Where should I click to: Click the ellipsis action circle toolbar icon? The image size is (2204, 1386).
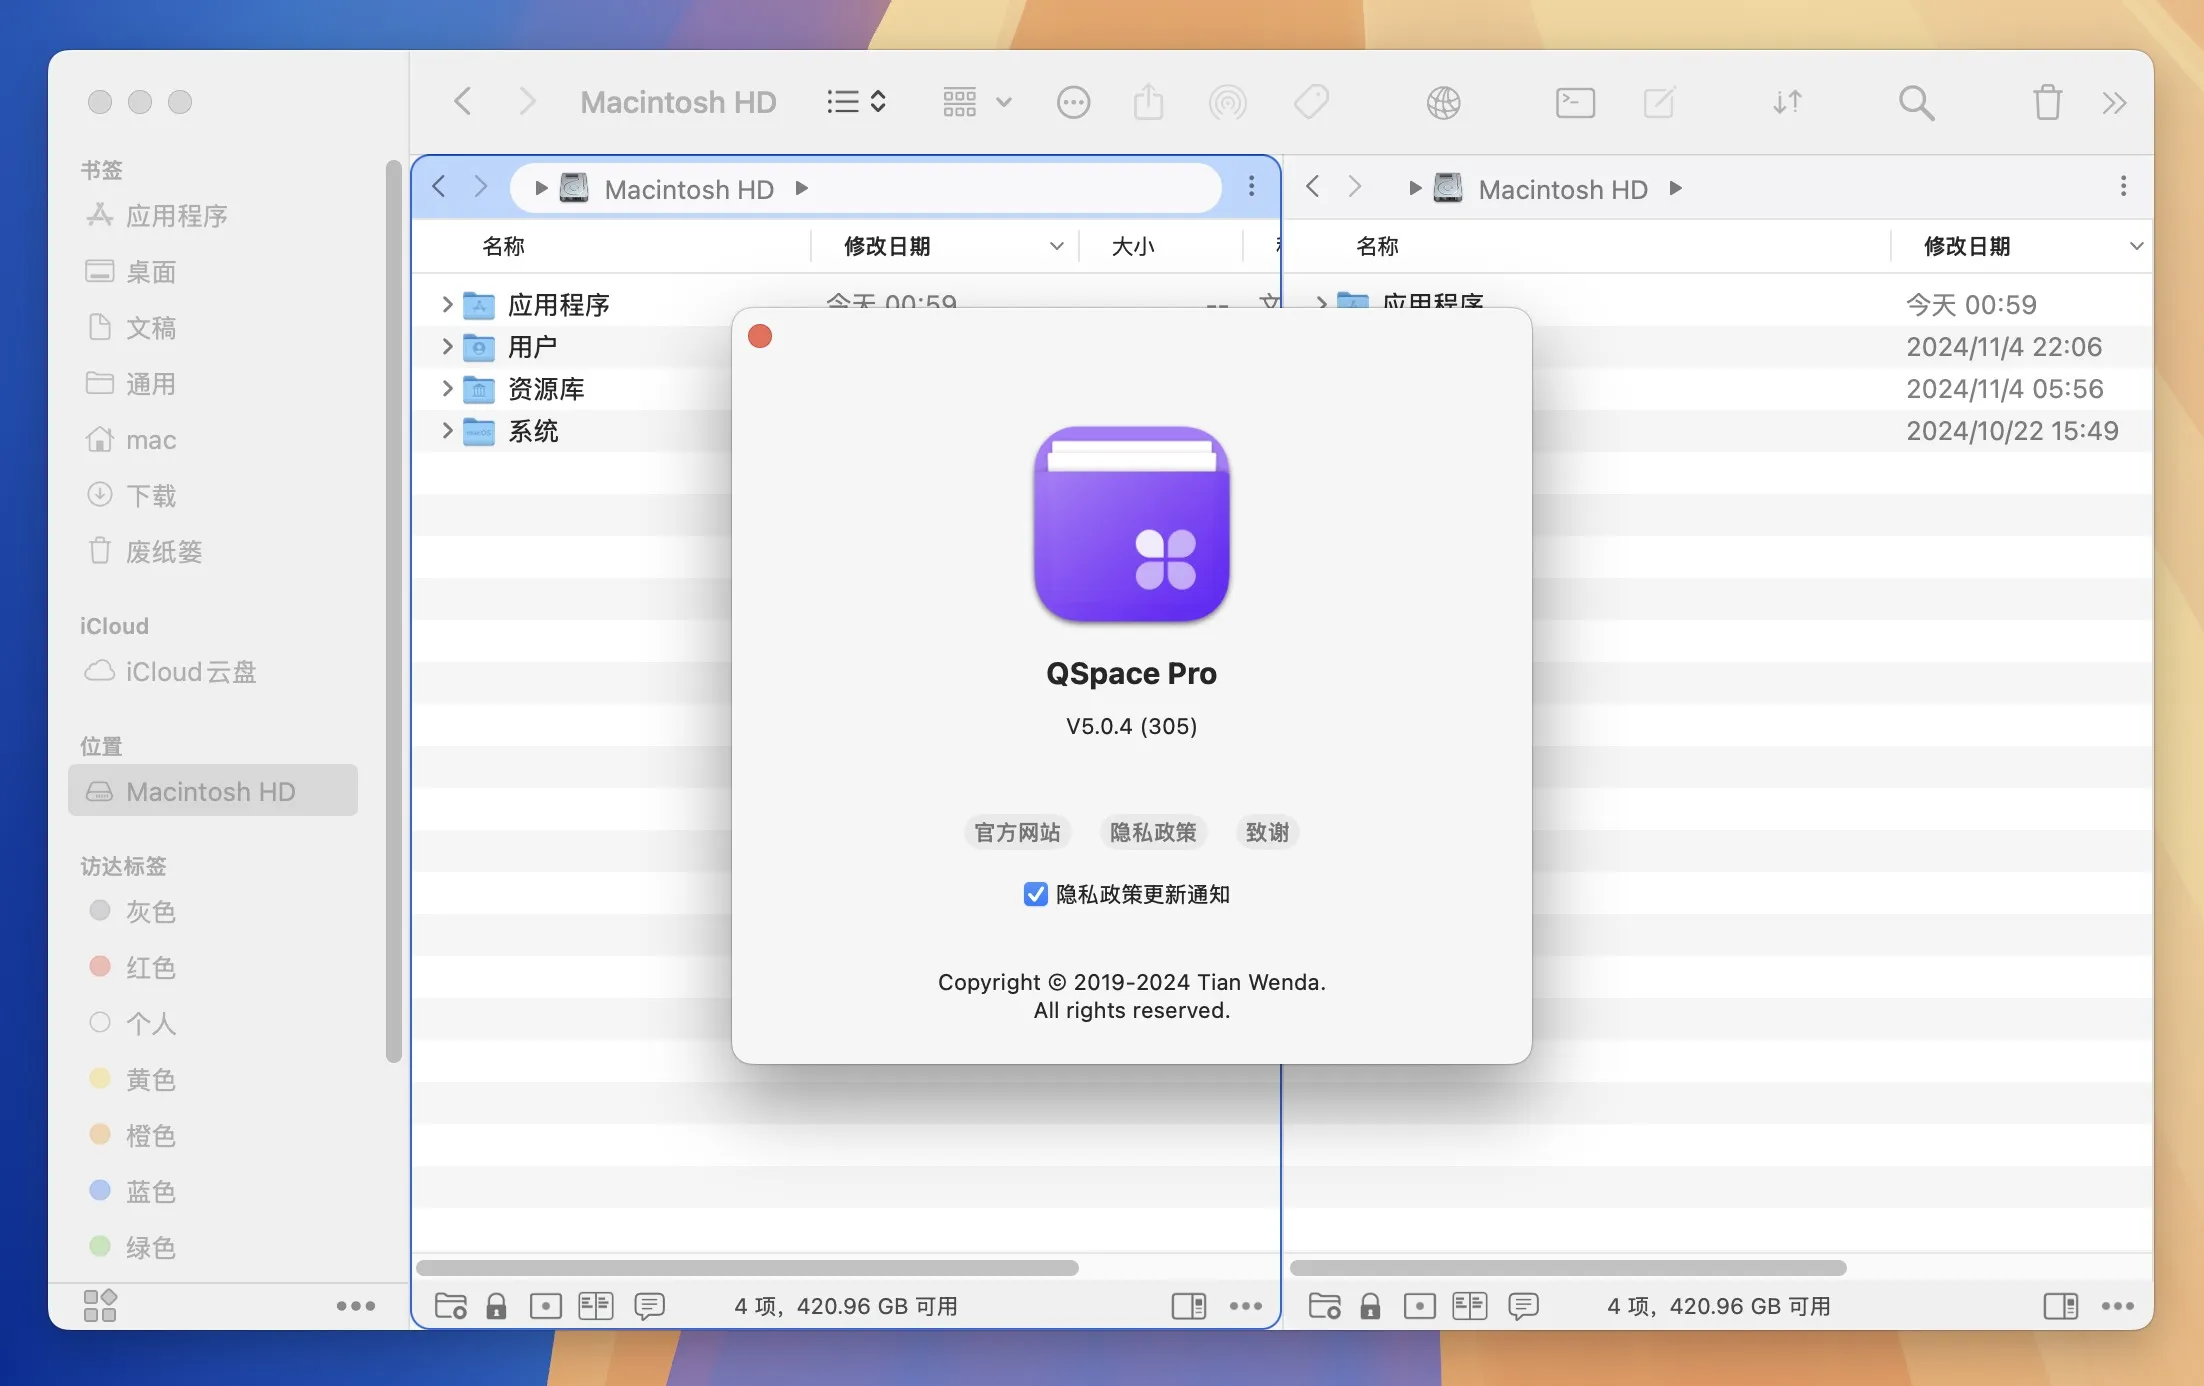(x=1073, y=102)
